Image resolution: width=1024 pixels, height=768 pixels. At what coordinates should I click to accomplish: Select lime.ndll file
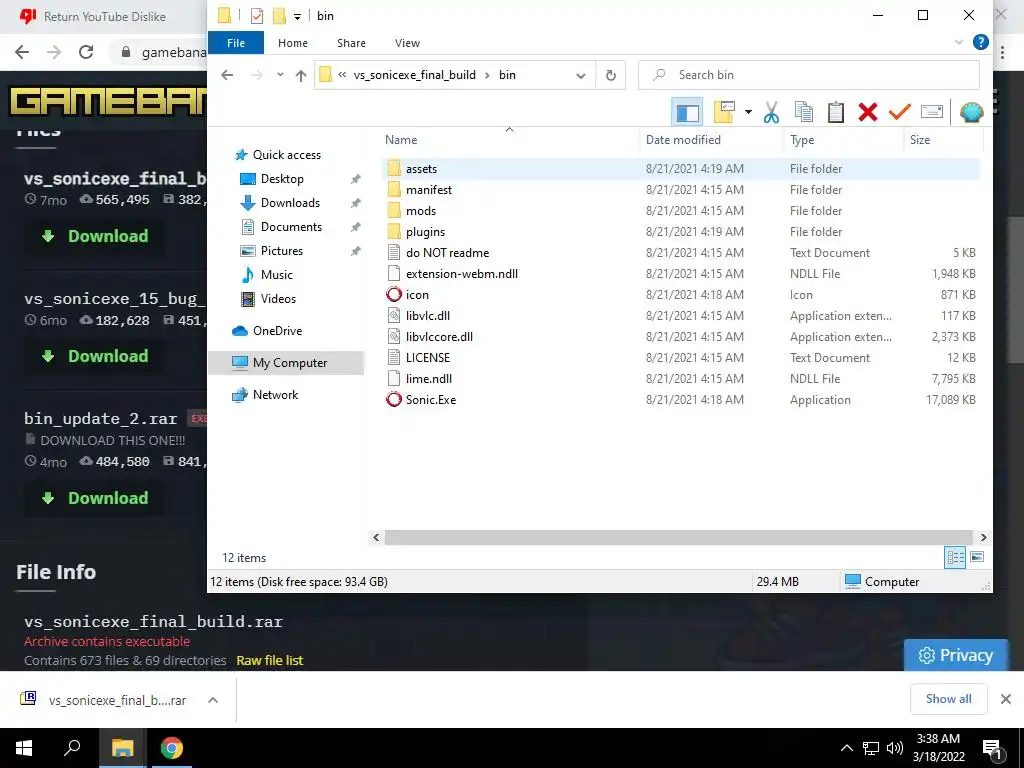click(x=681, y=378)
